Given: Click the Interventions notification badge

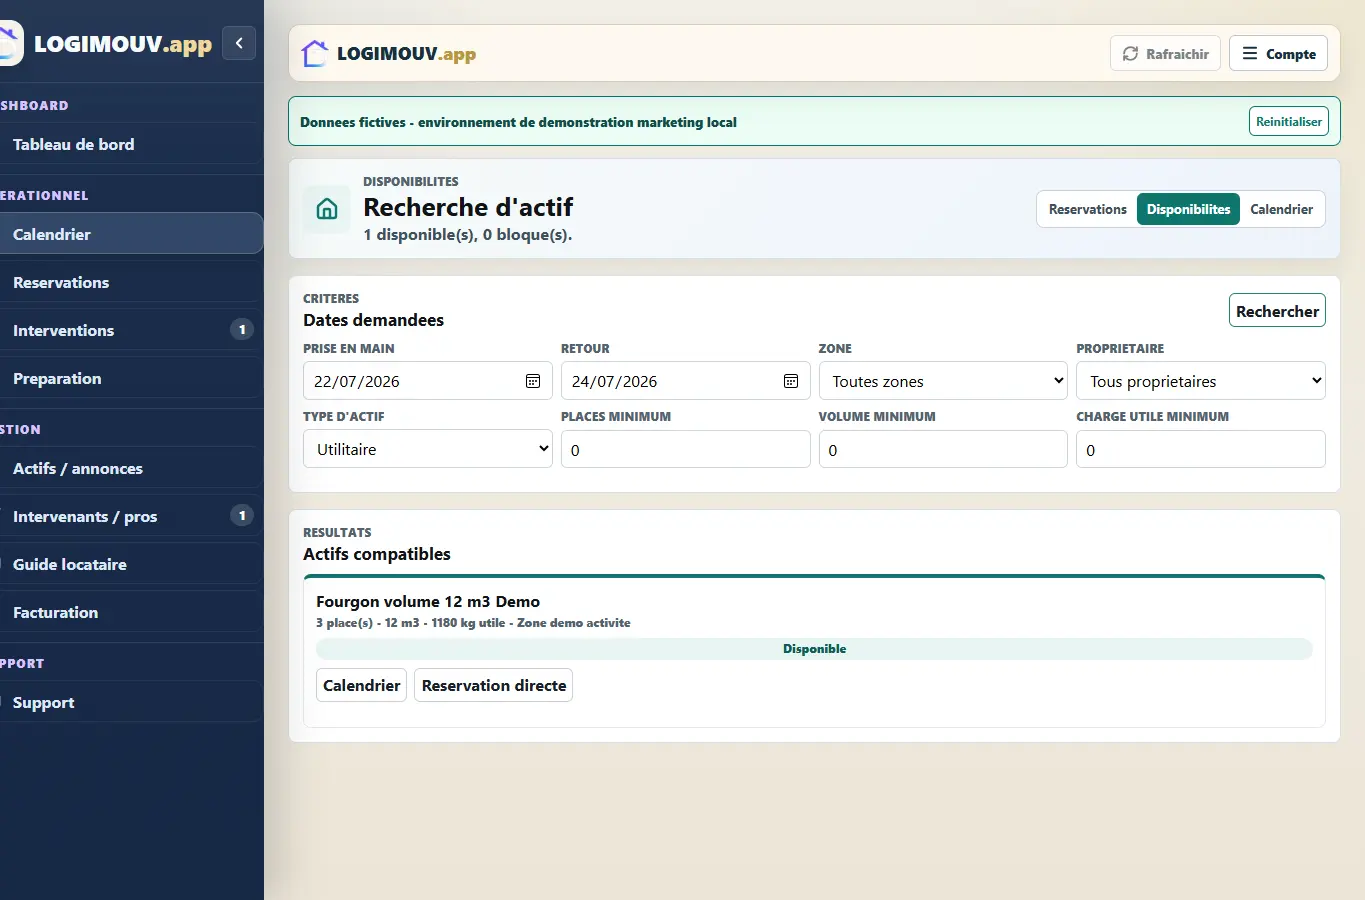Looking at the screenshot, I should pos(242,329).
